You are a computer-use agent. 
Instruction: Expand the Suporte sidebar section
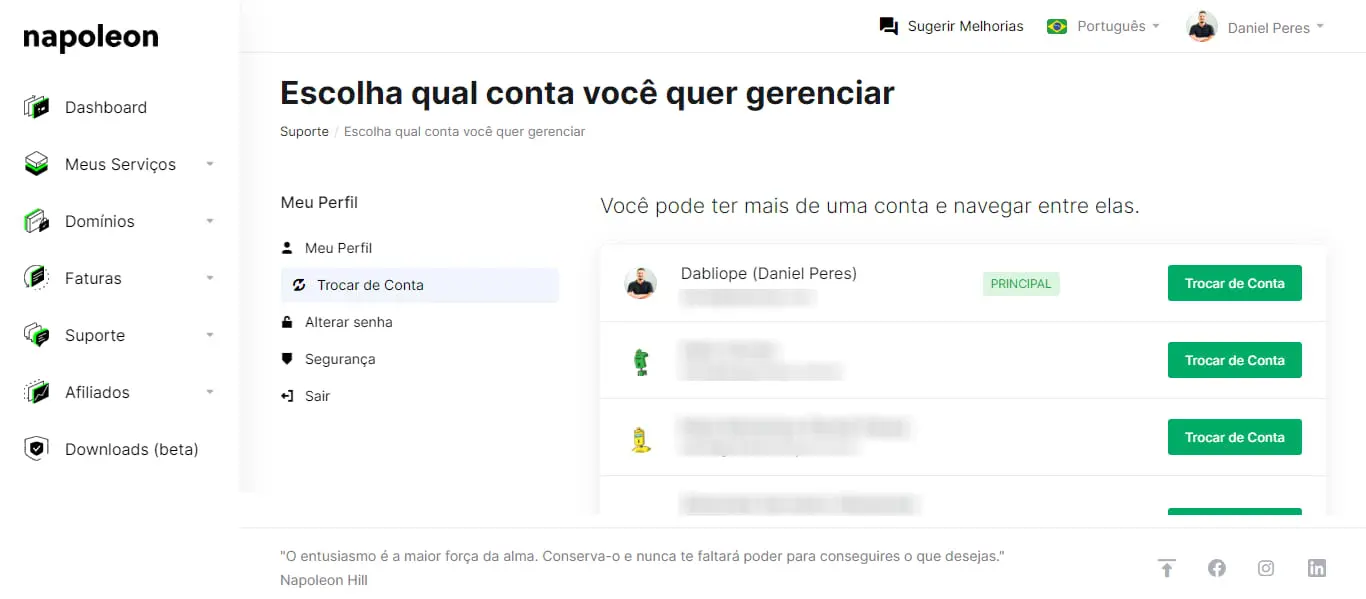click(209, 335)
